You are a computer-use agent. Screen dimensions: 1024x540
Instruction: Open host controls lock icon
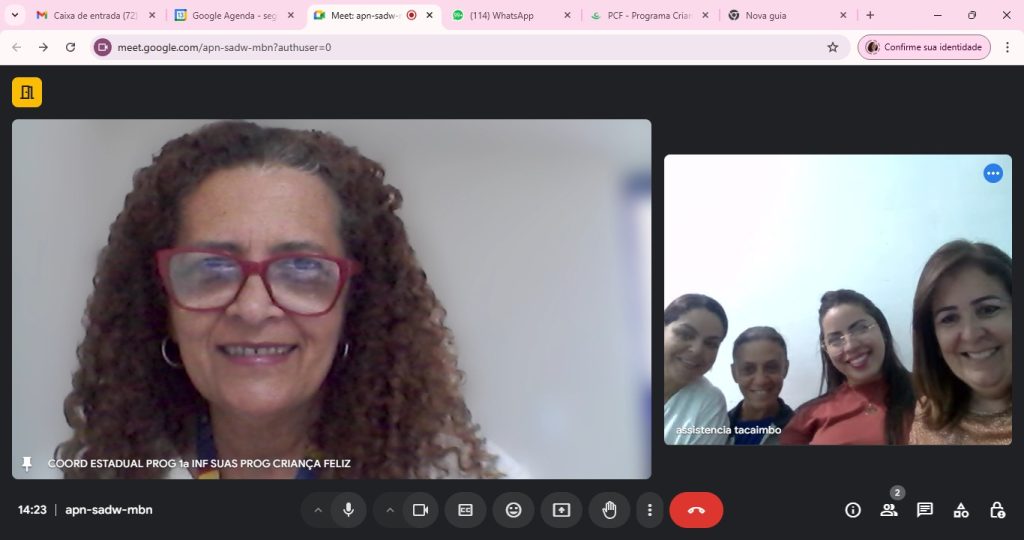(997, 510)
